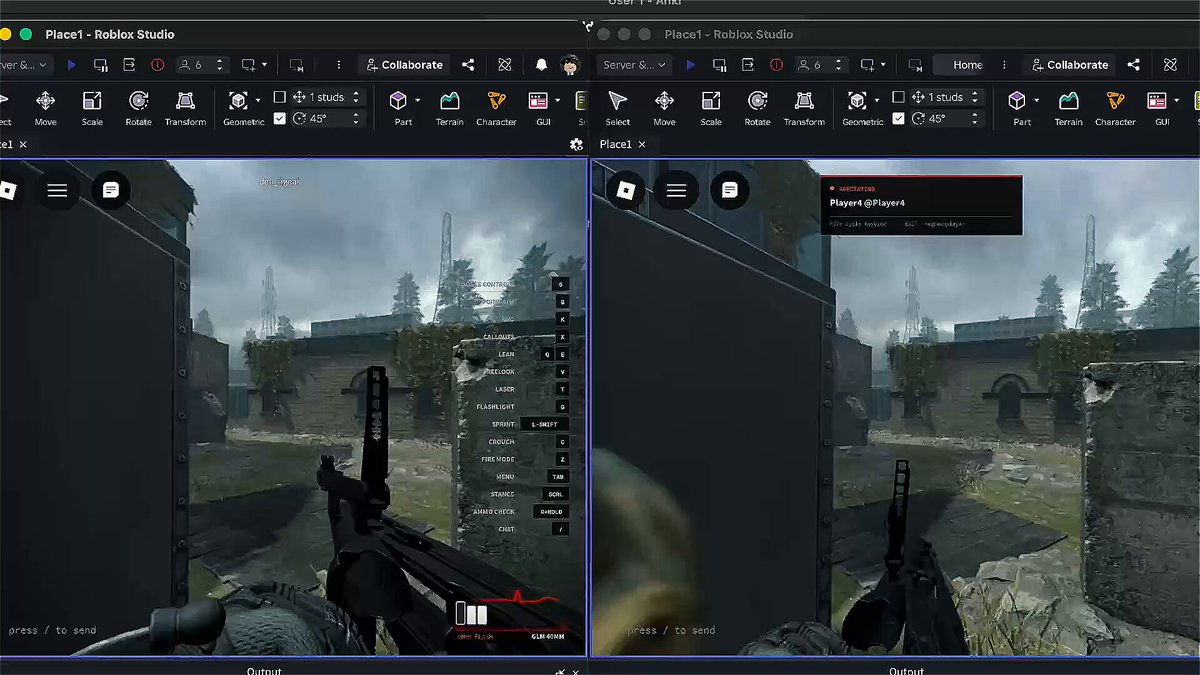Enable the move snapping checkbox in left window
This screenshot has height=675, width=1200.
coord(279,97)
